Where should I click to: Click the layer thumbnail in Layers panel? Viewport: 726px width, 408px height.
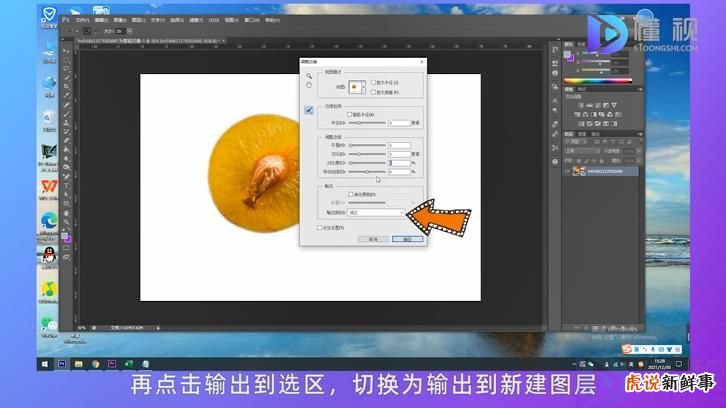[579, 171]
